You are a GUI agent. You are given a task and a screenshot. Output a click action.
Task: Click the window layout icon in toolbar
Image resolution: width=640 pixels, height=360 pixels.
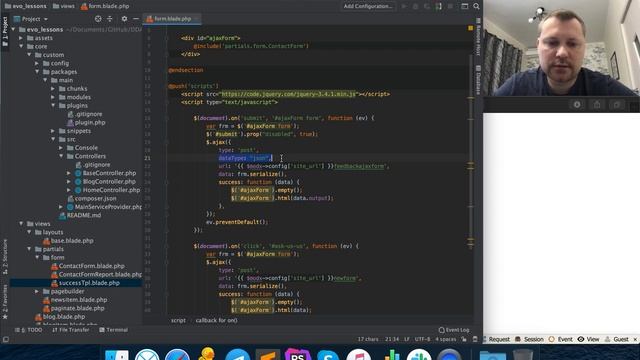(x=464, y=6)
